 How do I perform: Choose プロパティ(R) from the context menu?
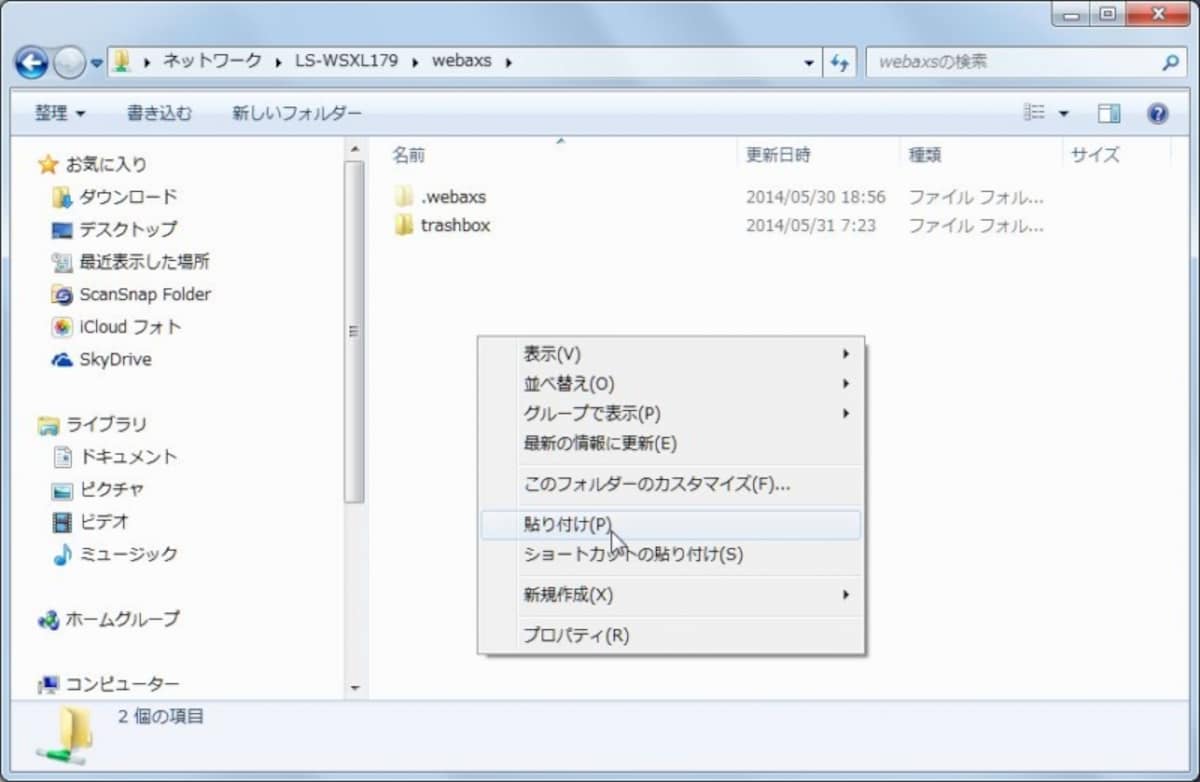point(671,635)
